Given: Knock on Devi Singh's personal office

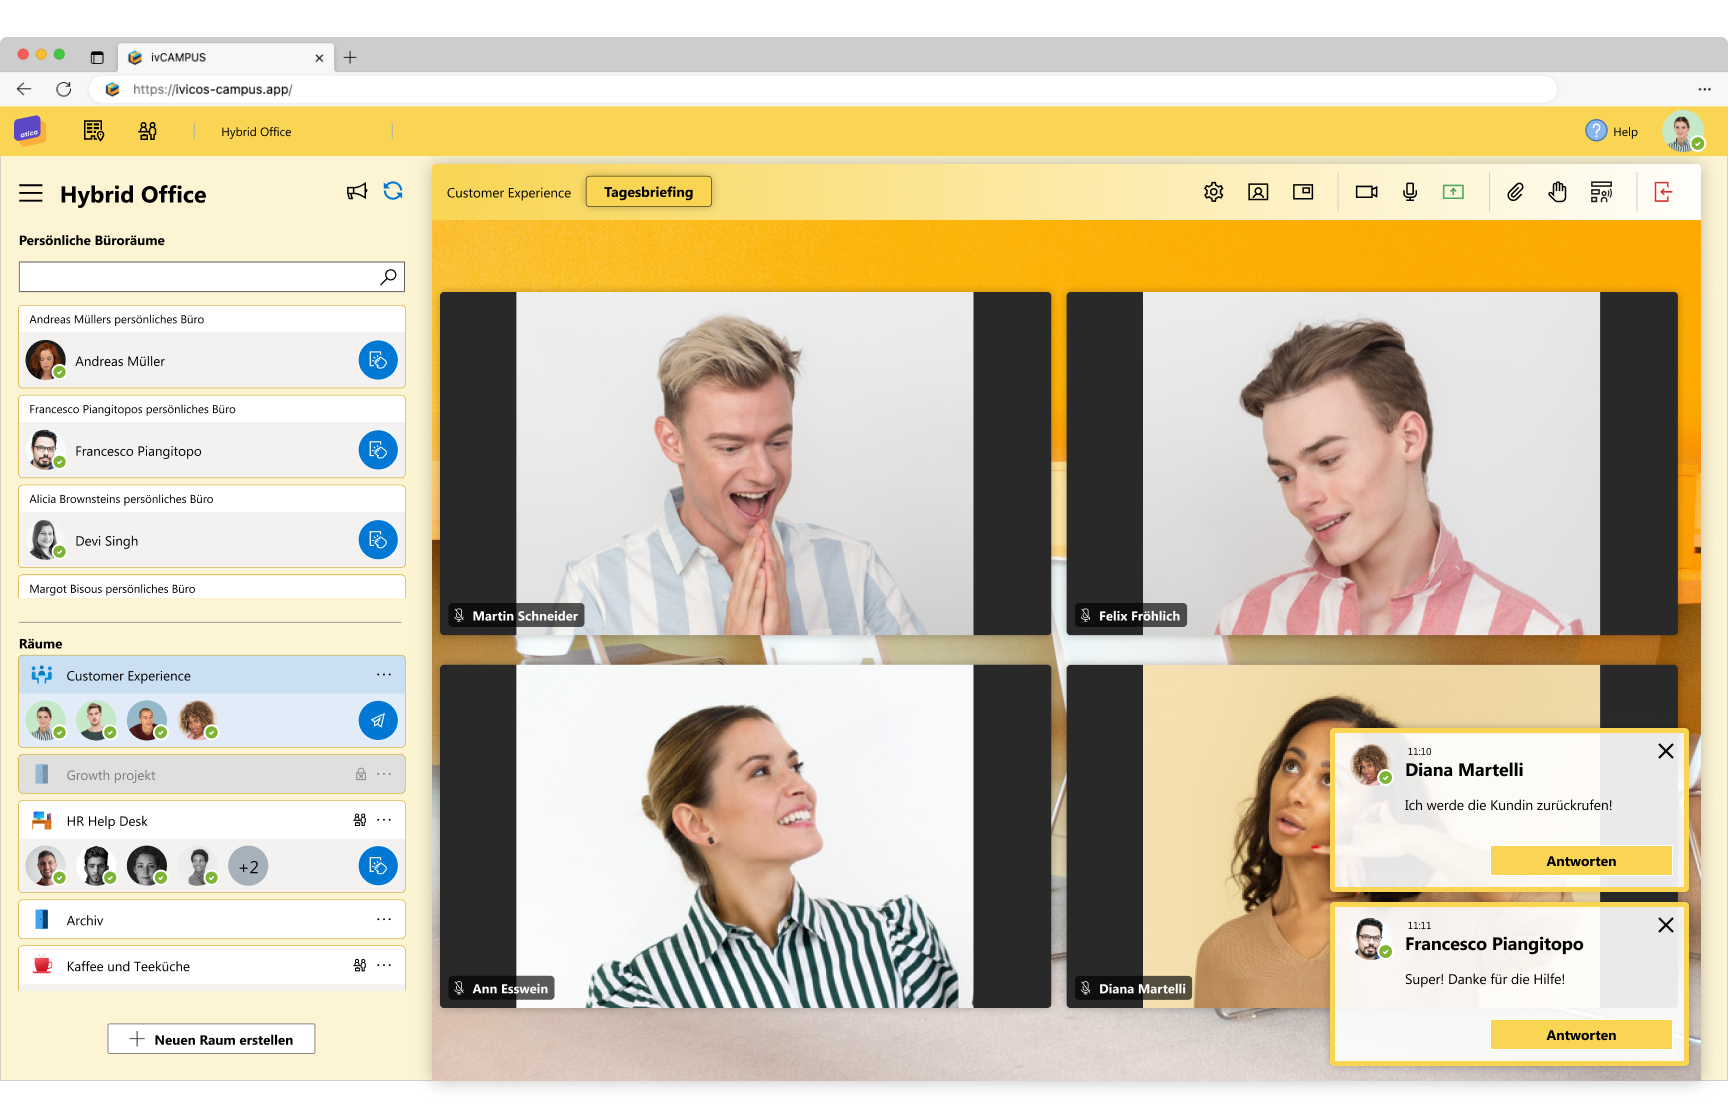Looking at the screenshot, I should click(x=377, y=540).
